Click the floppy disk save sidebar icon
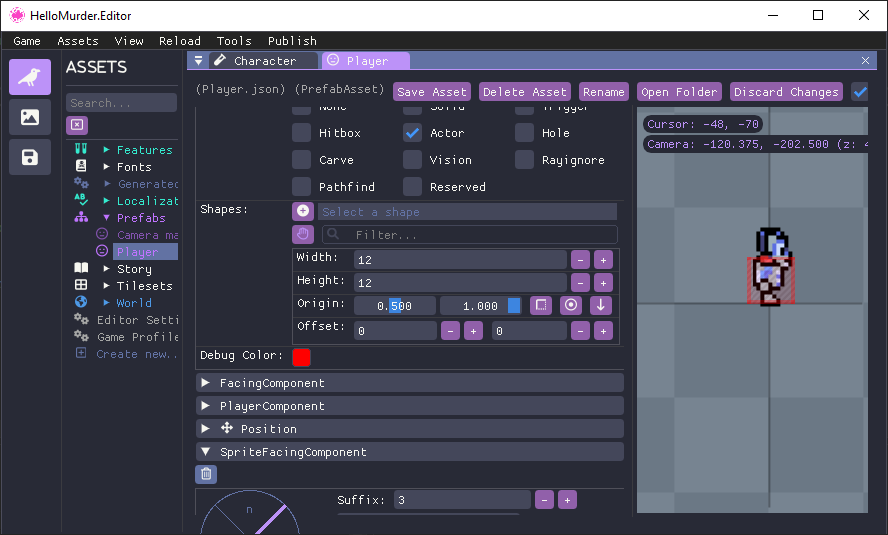The width and height of the screenshot is (888, 535). [30, 157]
